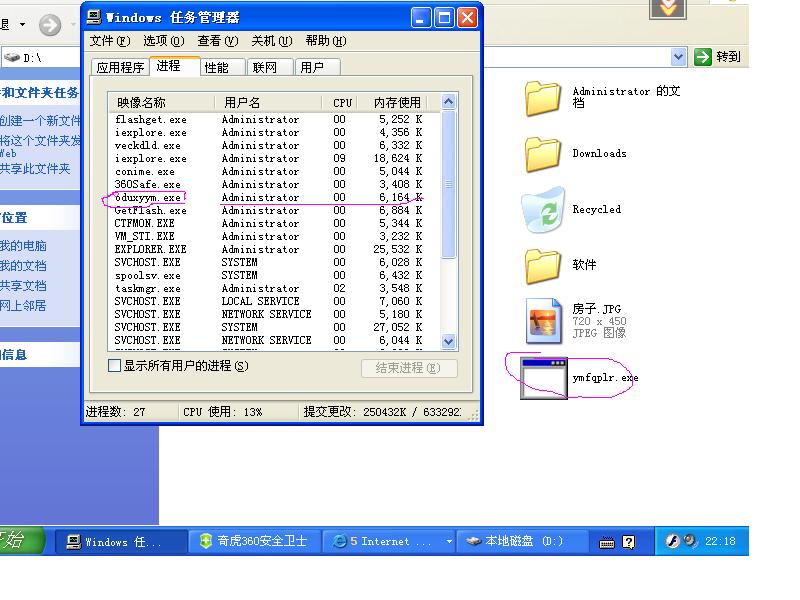Viewport: 800px width, 600px height.
Task: Click the 360 shield taskbar icon
Action: [206, 541]
